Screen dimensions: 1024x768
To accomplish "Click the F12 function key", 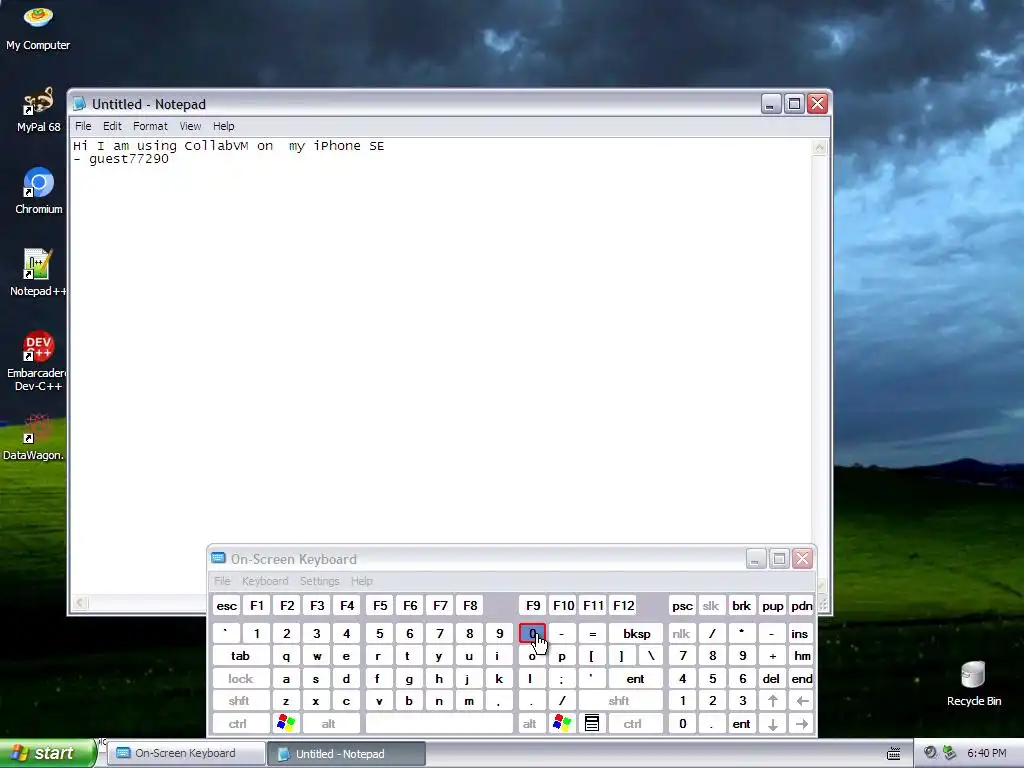I will click(x=624, y=605).
